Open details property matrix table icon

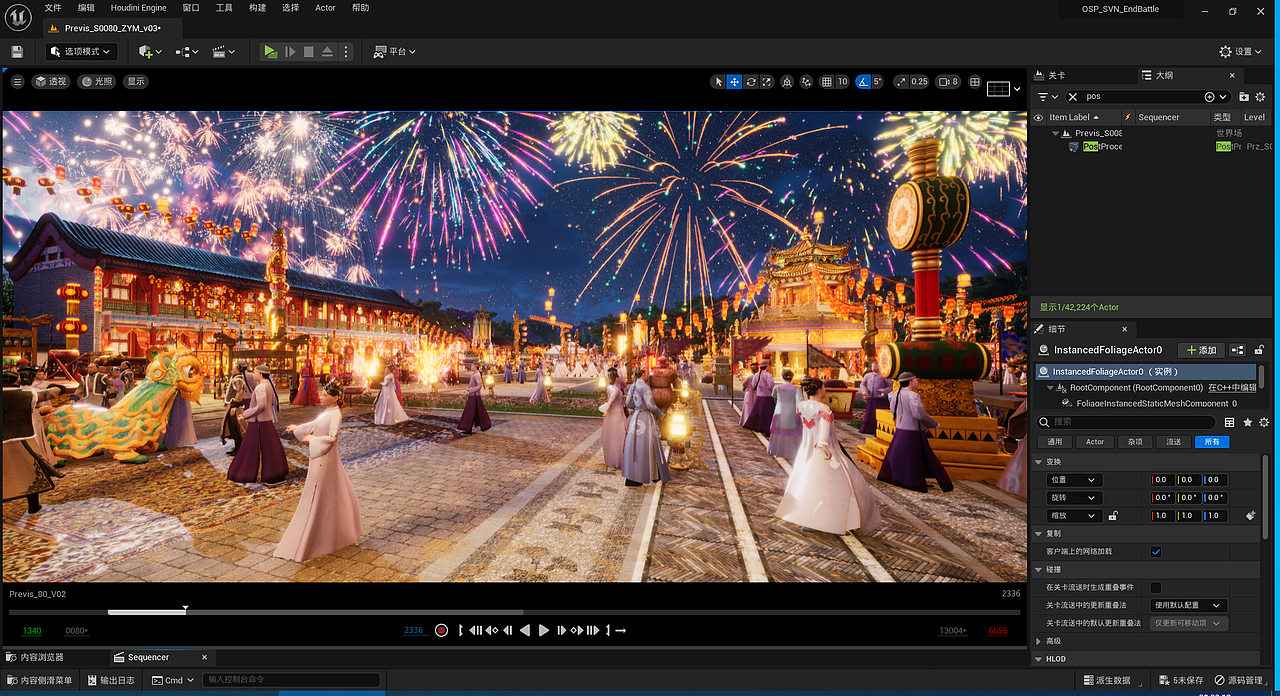(x=1229, y=423)
